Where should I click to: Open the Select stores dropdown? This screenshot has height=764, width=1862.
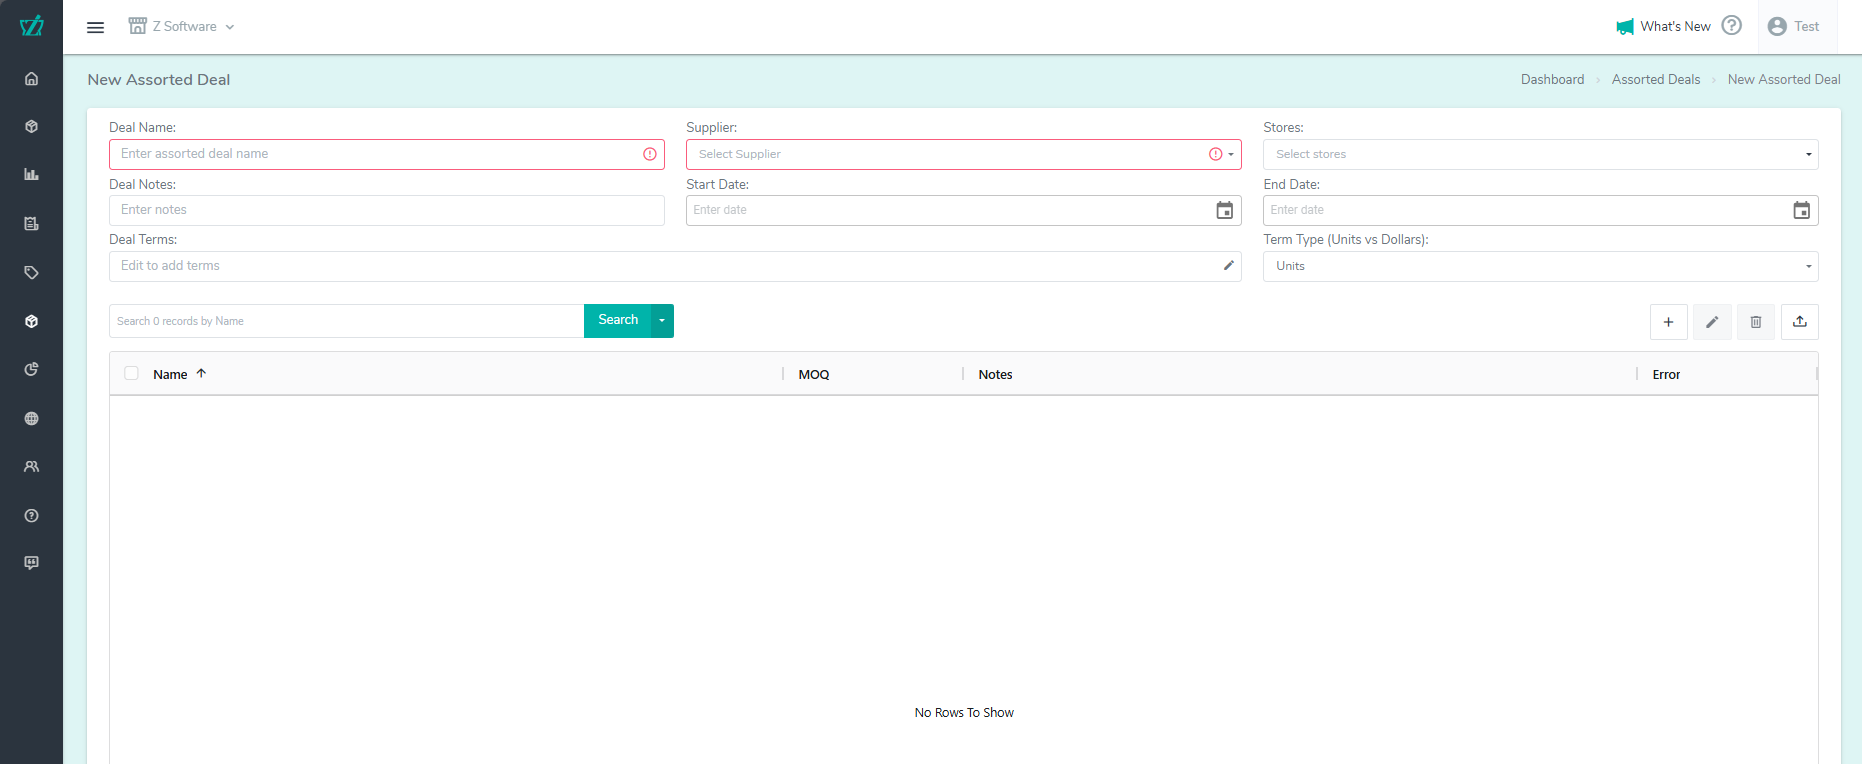(1540, 154)
